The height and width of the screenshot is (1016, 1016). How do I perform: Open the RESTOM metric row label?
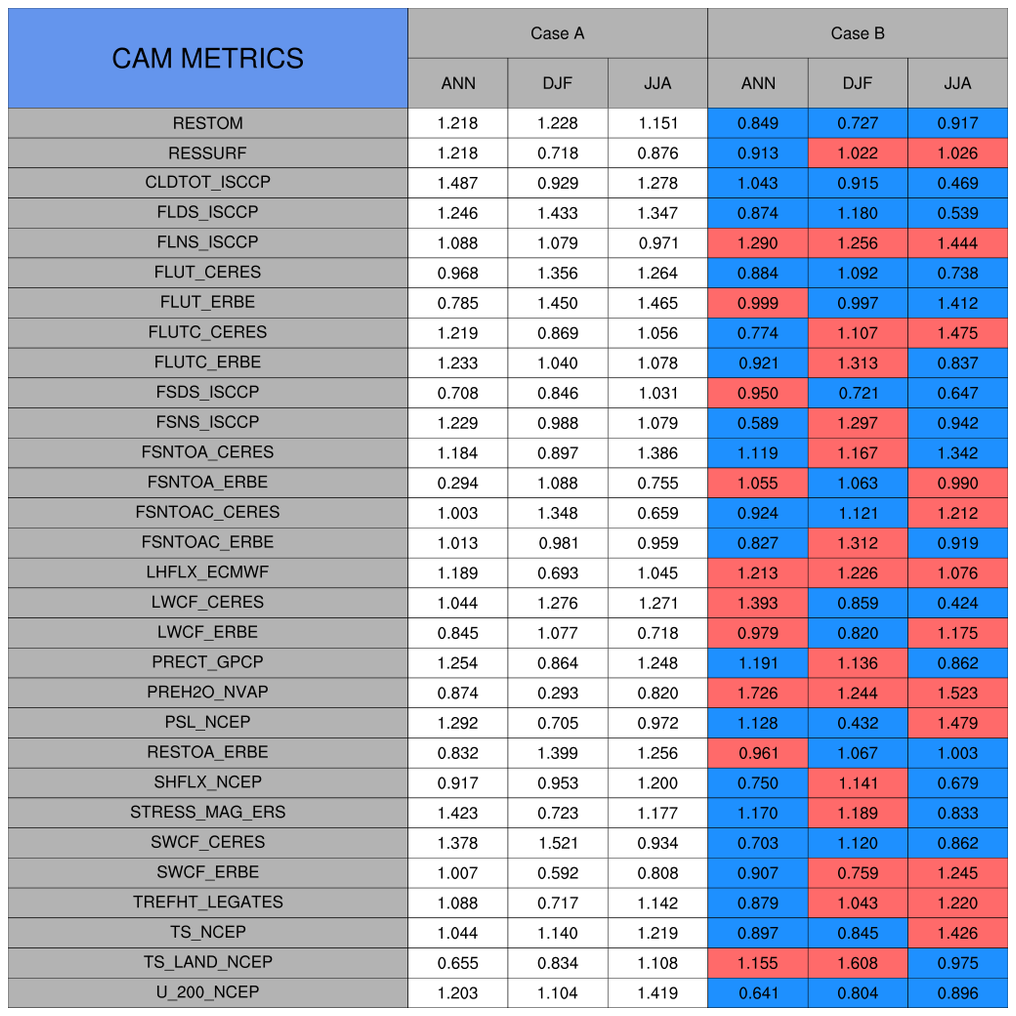click(208, 123)
